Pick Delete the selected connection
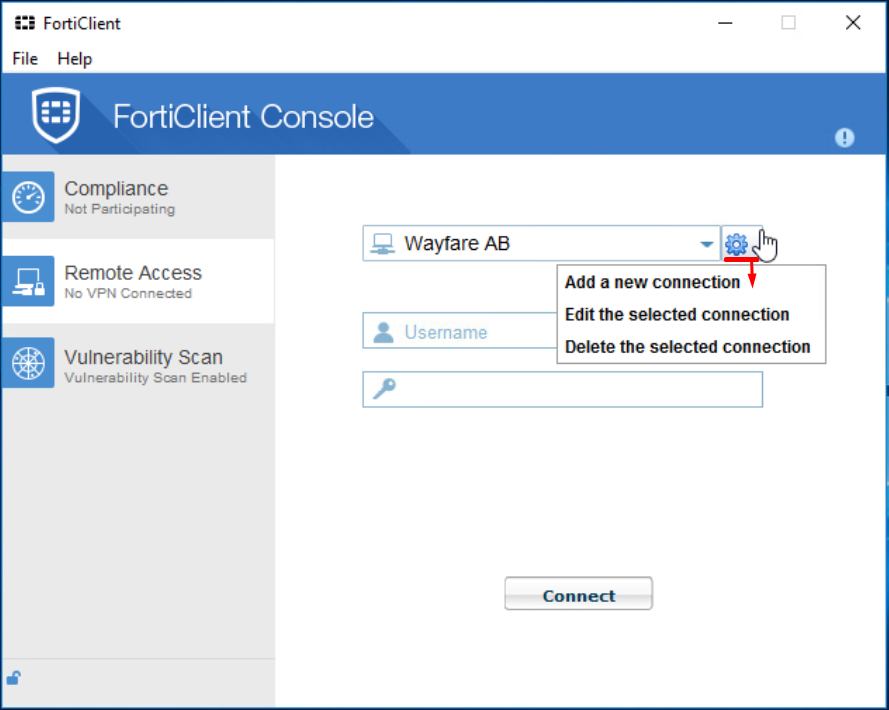 687,347
